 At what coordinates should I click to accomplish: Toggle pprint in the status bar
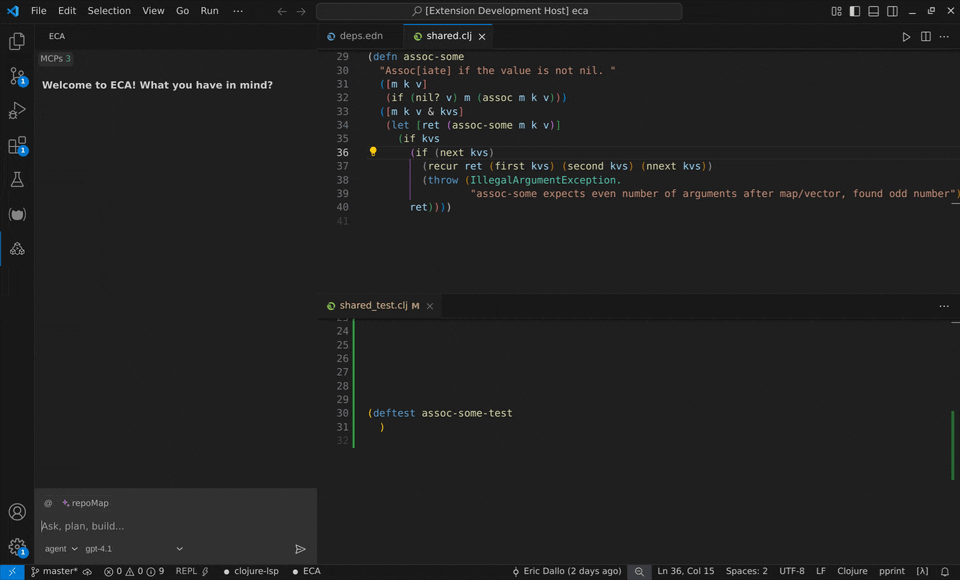891,571
